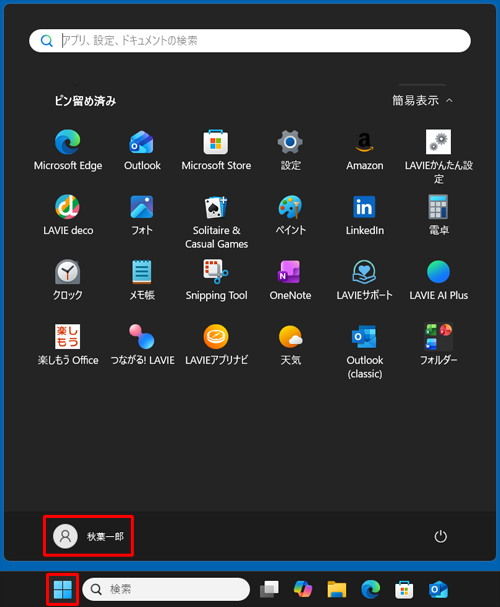Open the 設定 settings gear app
This screenshot has width=500, height=607.
pyautogui.click(x=290, y=150)
